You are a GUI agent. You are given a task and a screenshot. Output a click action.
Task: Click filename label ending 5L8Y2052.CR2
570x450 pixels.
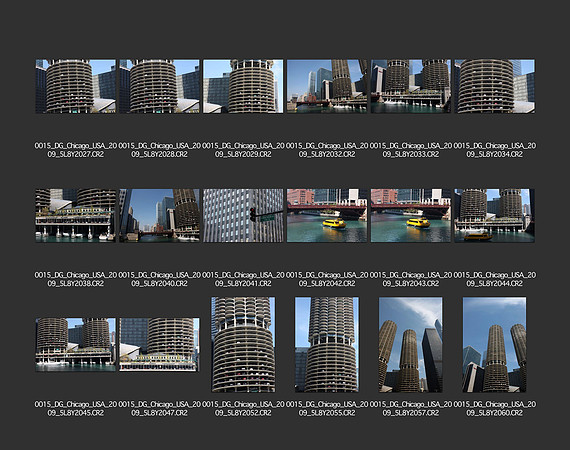point(243,409)
